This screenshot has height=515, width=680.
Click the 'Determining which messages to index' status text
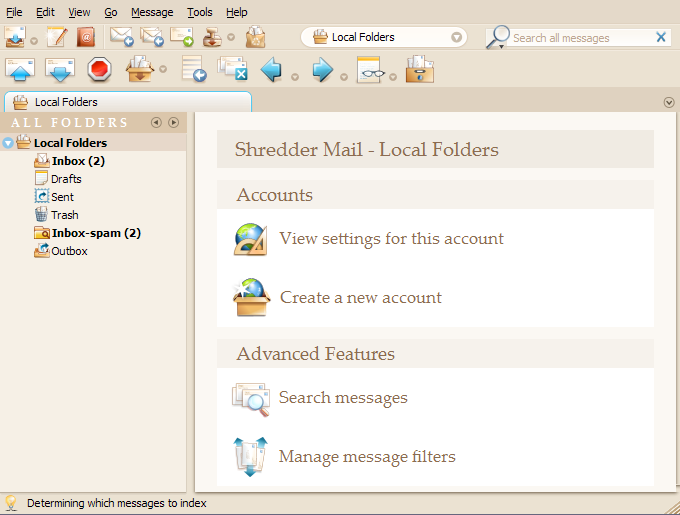click(117, 503)
